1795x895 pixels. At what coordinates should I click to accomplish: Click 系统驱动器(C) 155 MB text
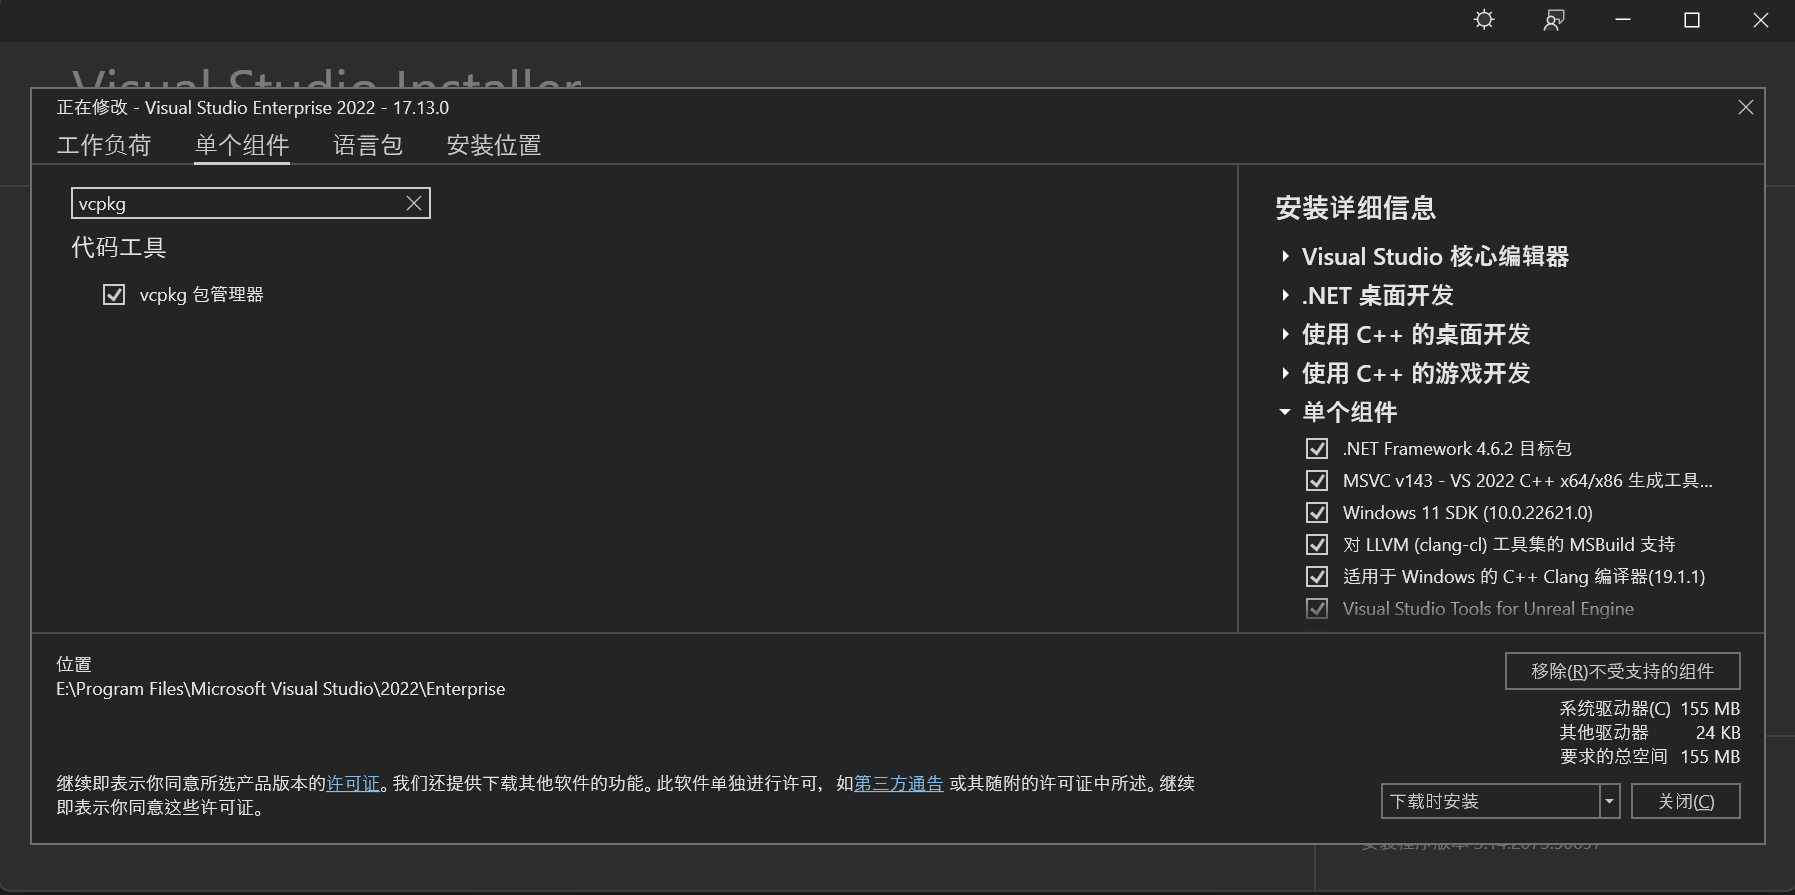pos(1650,708)
